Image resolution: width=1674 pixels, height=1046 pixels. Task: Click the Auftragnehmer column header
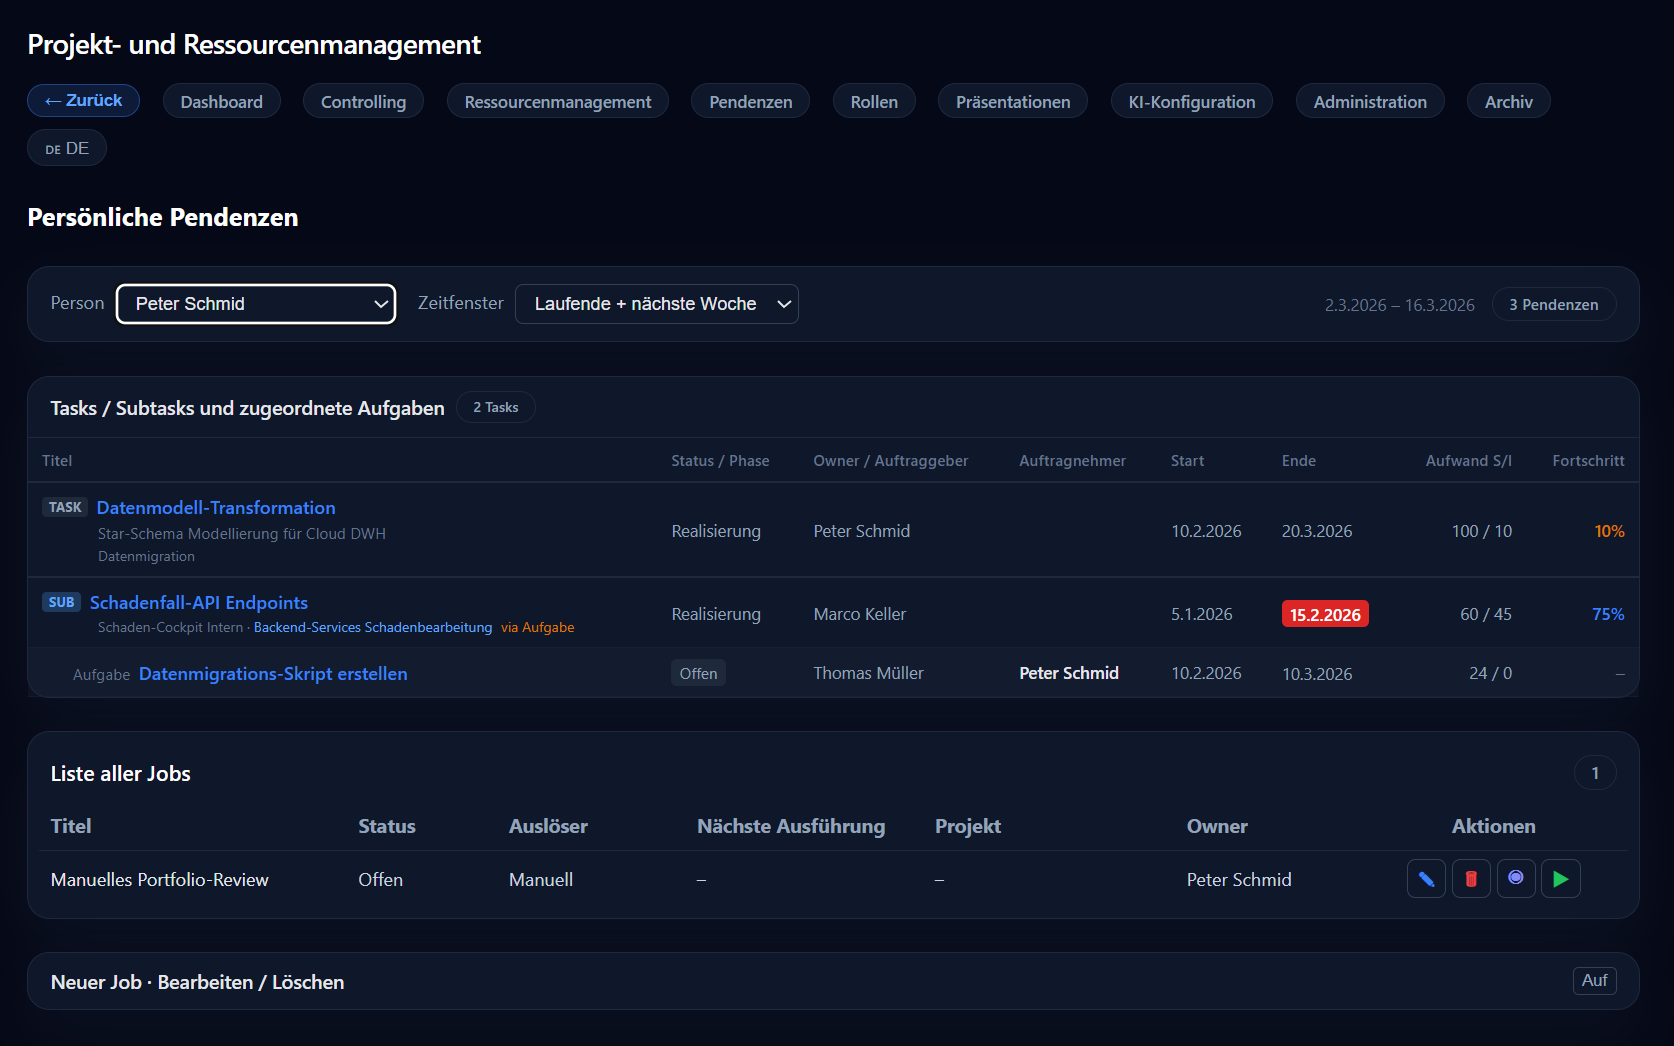[x=1072, y=461]
